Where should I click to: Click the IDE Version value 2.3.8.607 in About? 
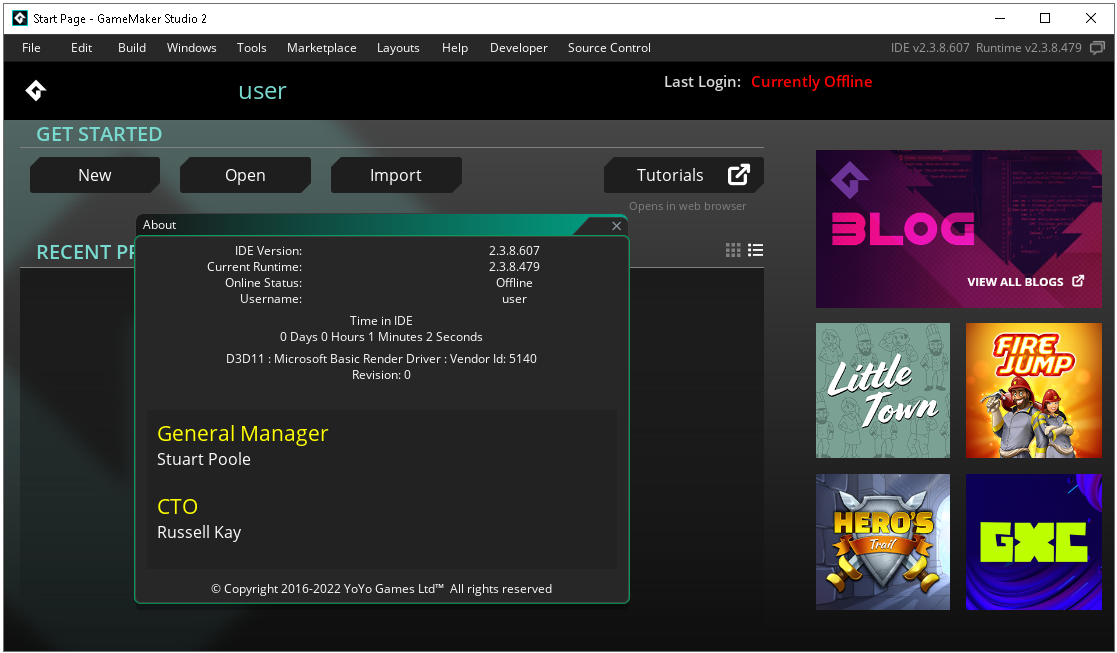[x=514, y=251]
